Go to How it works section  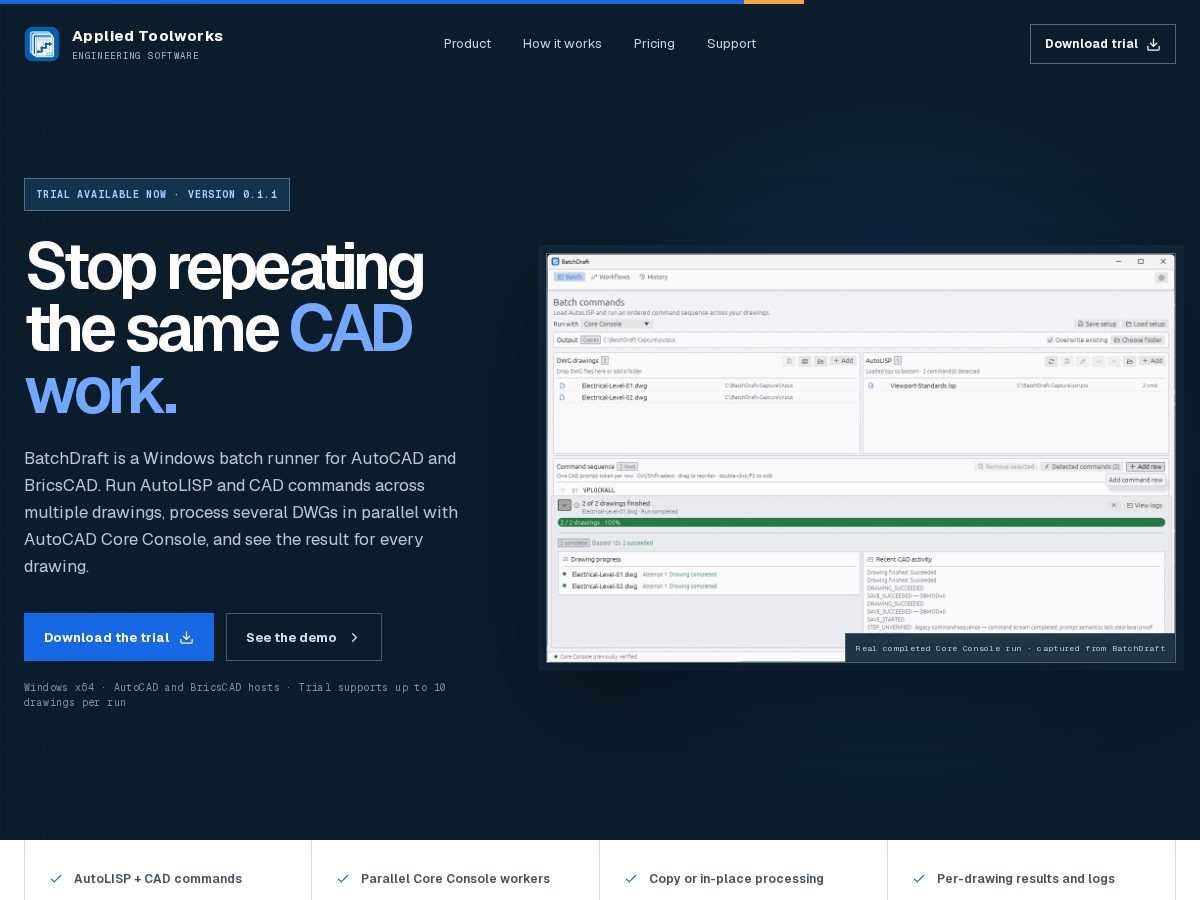pos(562,44)
